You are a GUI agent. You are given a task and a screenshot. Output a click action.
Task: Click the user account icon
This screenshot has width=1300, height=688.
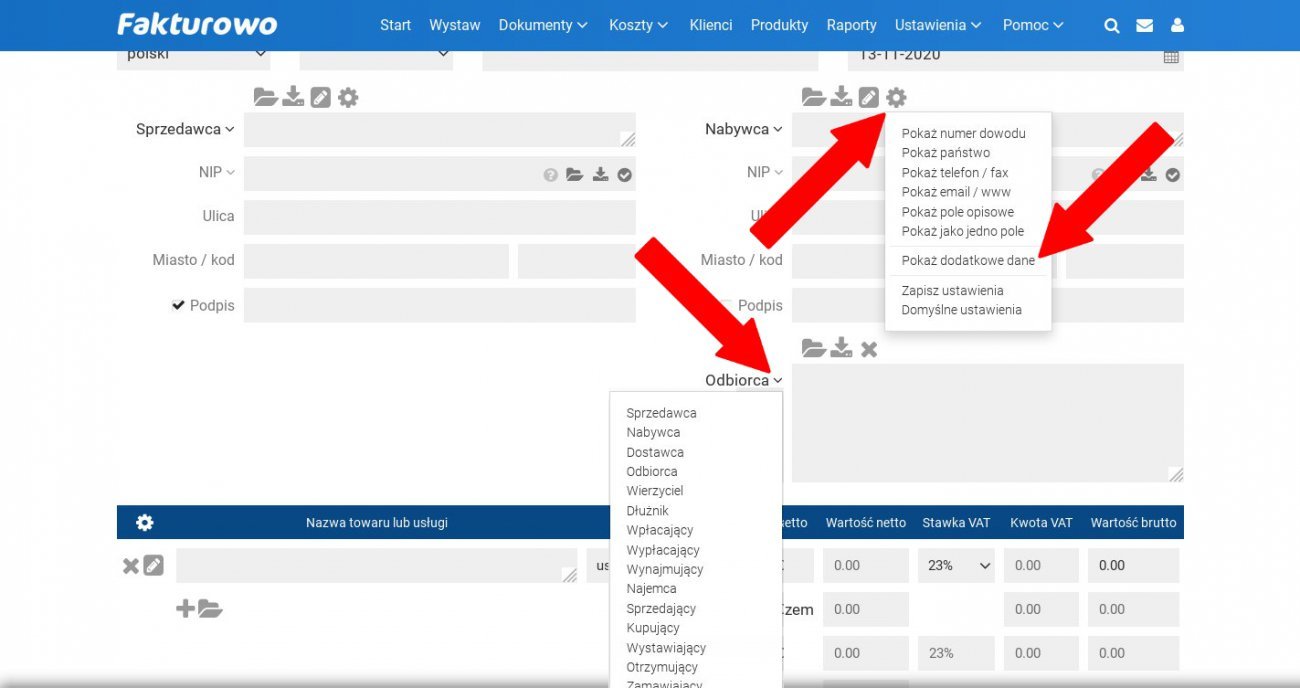pos(1177,26)
